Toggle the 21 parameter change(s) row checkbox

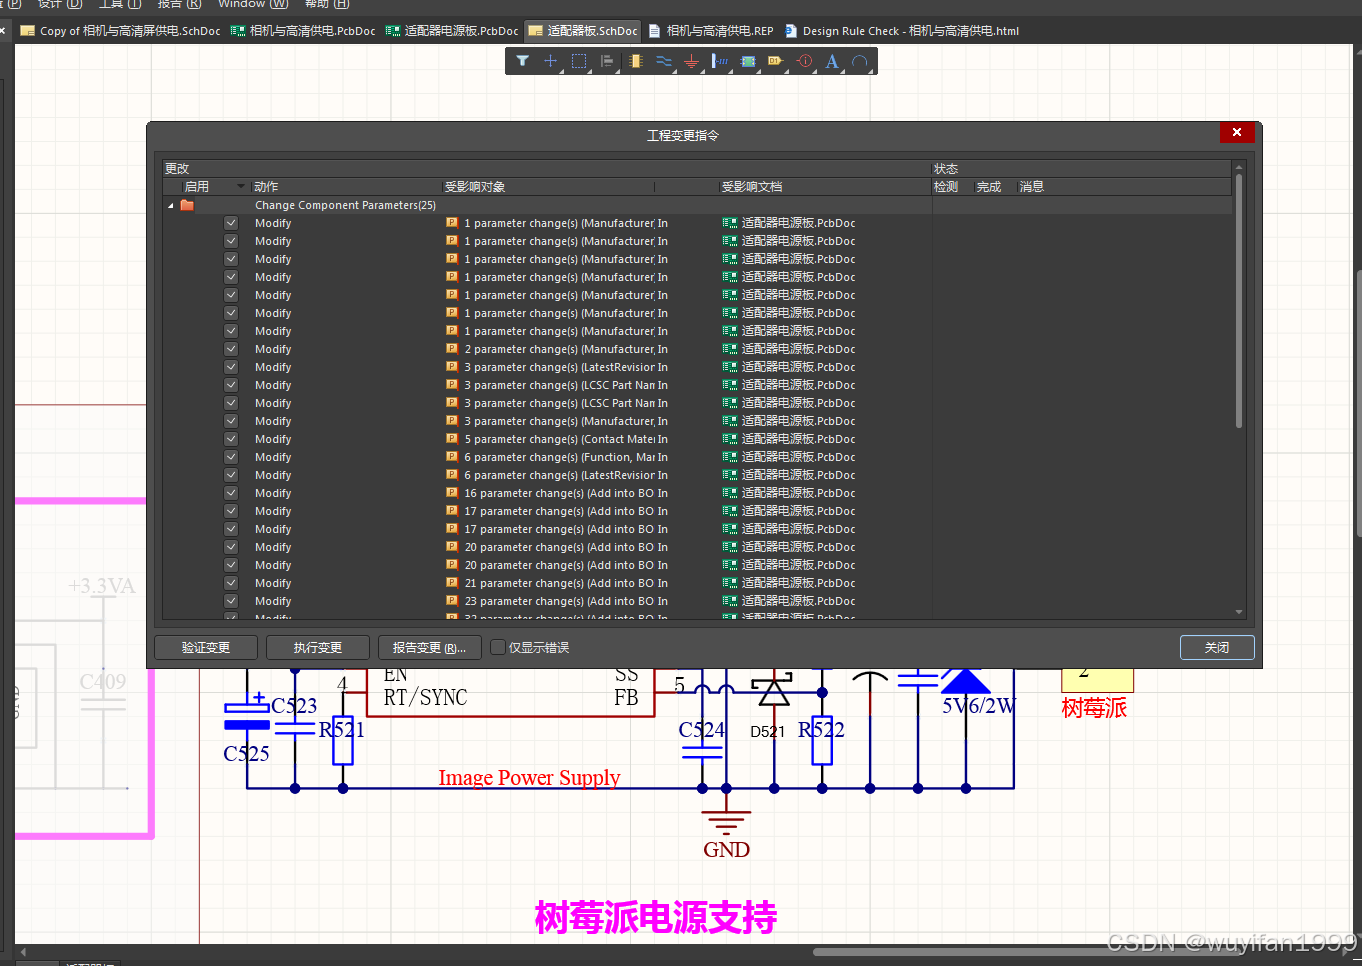[x=231, y=583]
